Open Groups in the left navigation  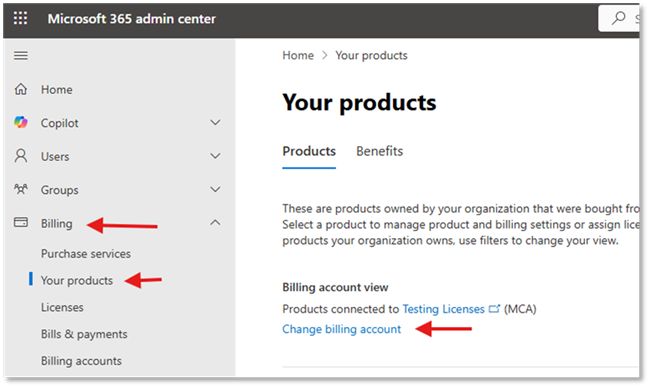click(x=60, y=190)
